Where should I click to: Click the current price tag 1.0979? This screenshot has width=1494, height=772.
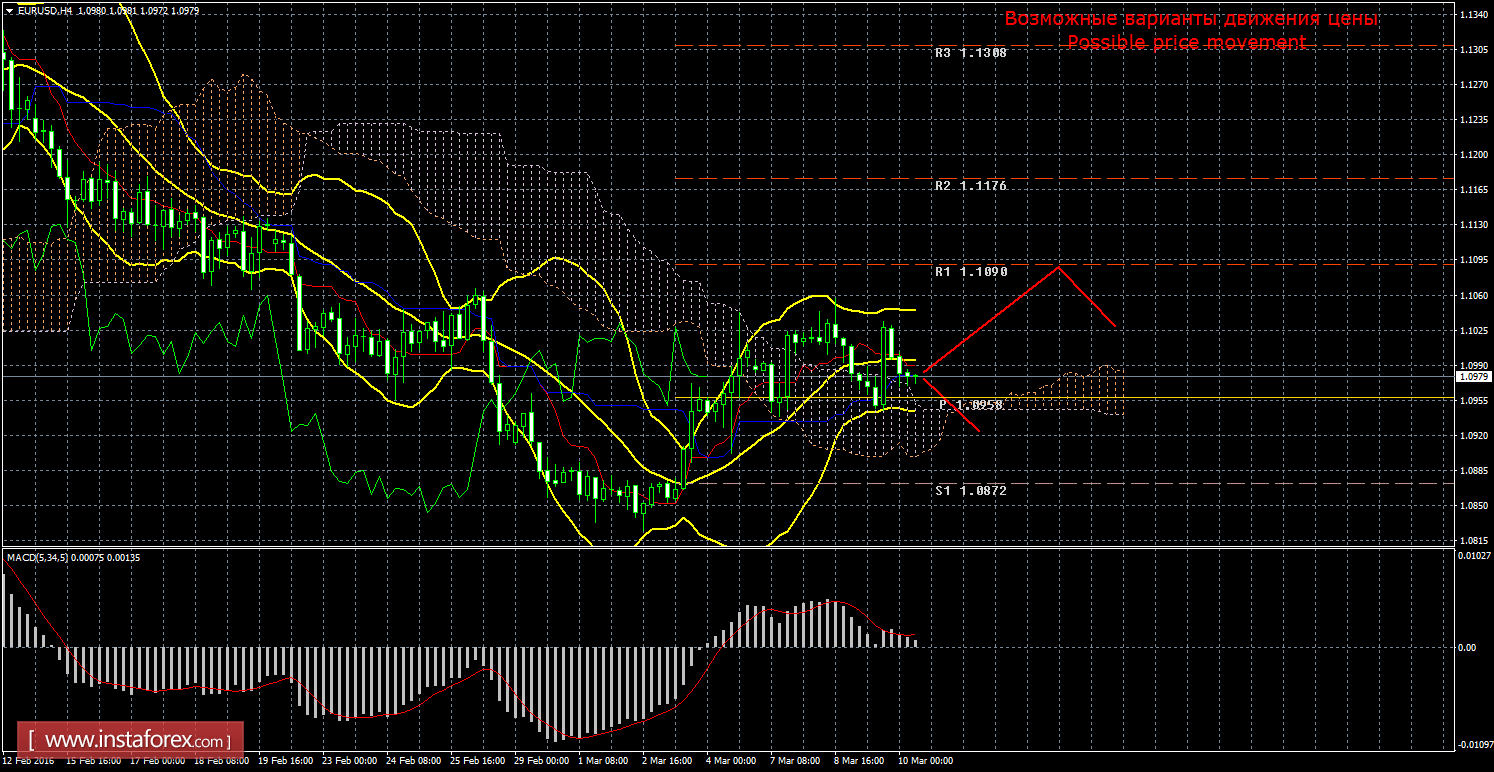point(1474,377)
